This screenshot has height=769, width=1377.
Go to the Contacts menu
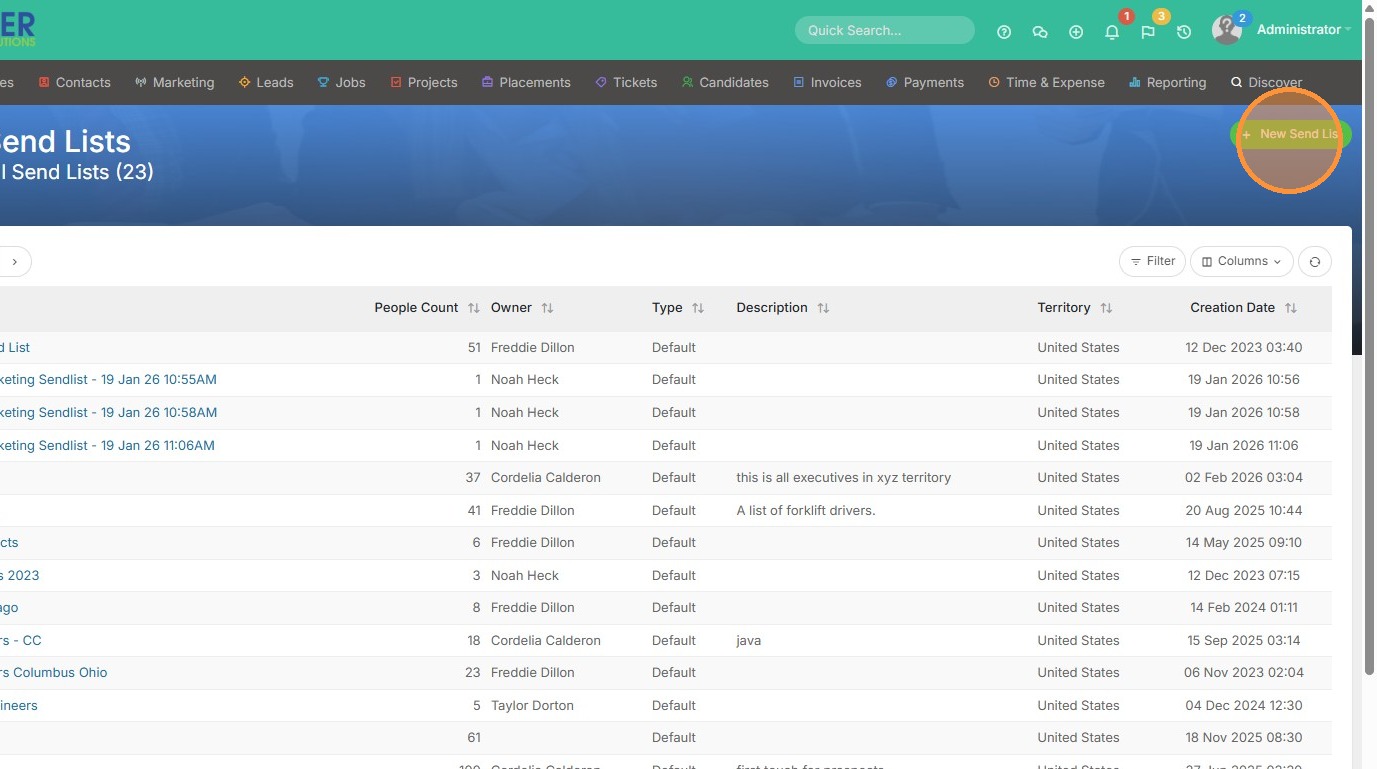[x=74, y=83]
